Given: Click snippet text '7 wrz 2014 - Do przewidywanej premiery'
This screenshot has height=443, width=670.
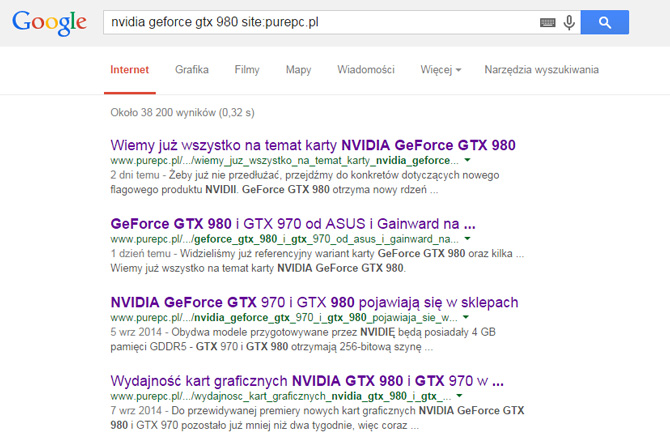Looking at the screenshot, I should (x=317, y=418).
